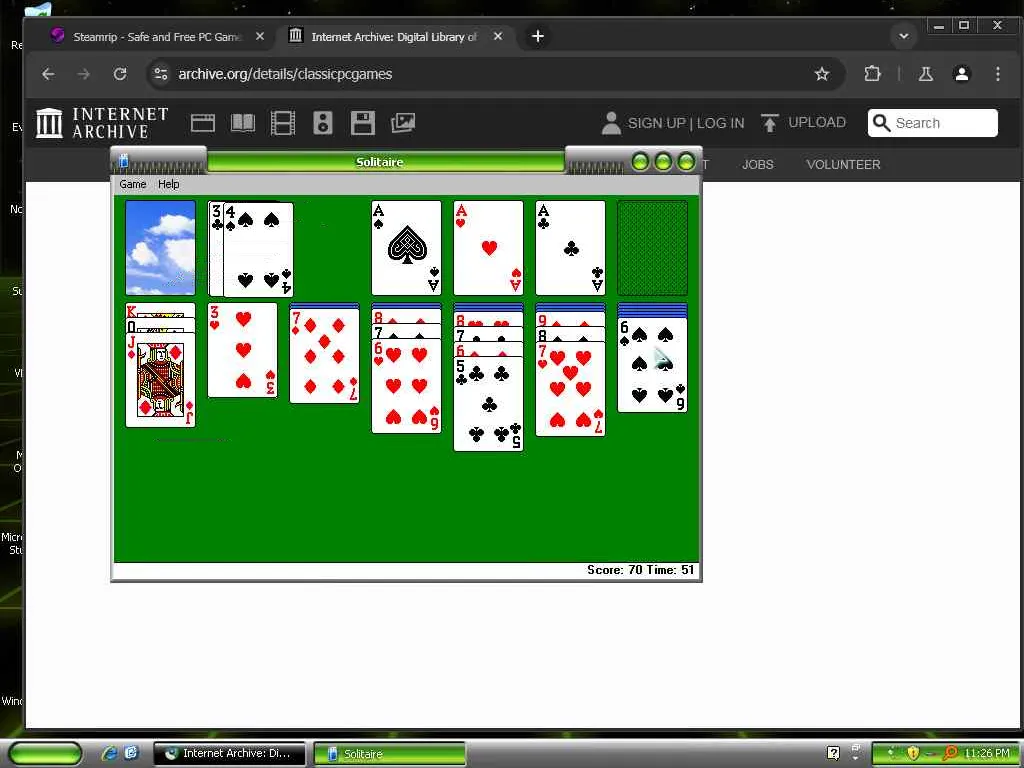Select the 7 of hearts card
Image resolution: width=1024 pixels, height=768 pixels.
570,389
